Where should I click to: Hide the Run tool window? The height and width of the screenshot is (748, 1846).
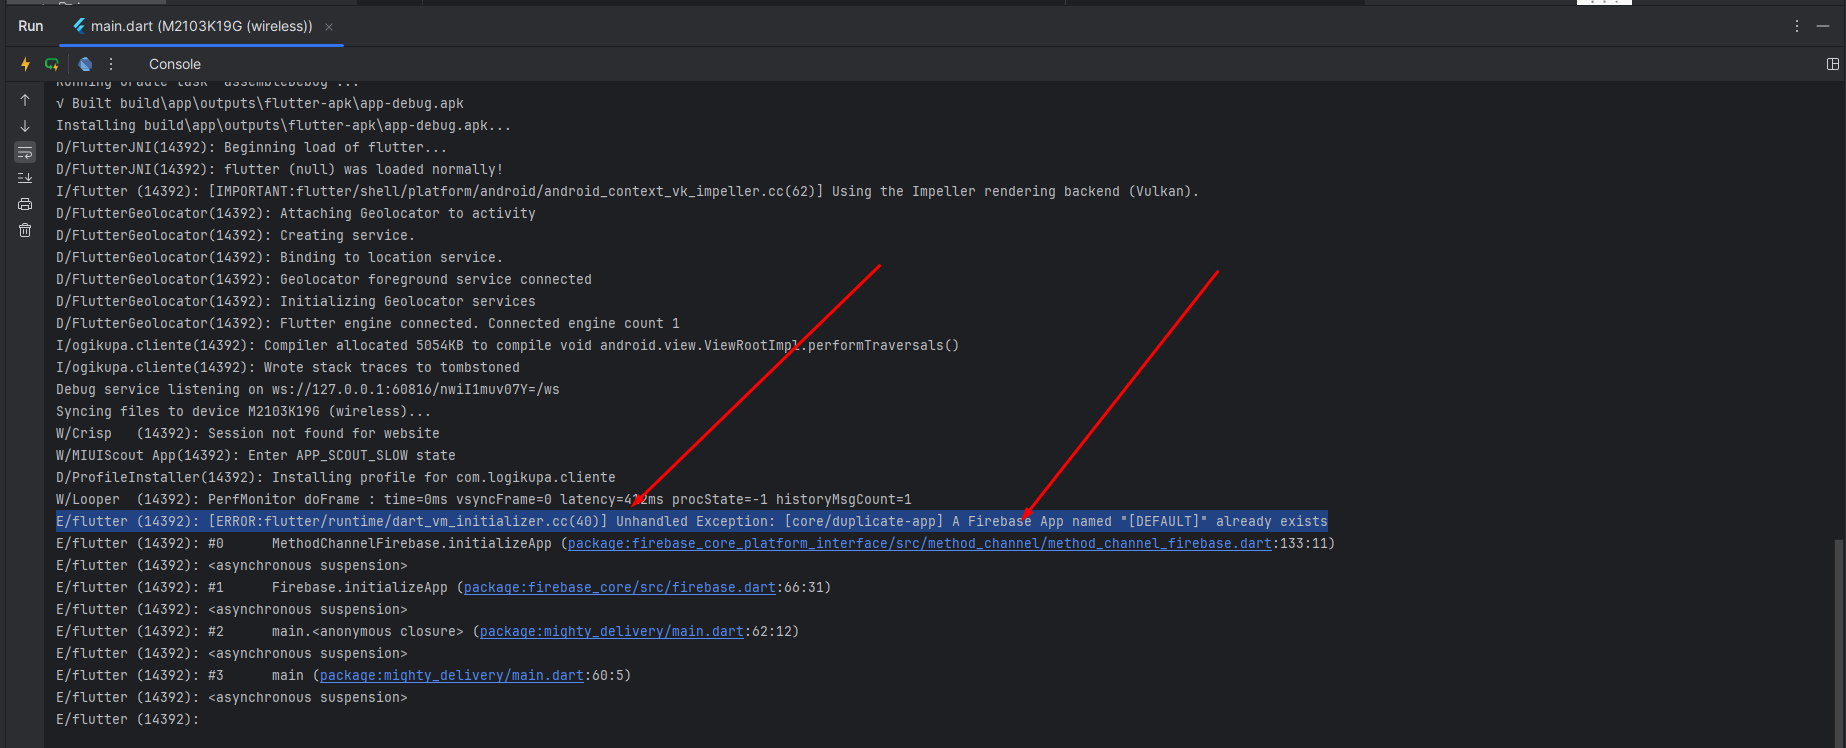click(x=1823, y=26)
